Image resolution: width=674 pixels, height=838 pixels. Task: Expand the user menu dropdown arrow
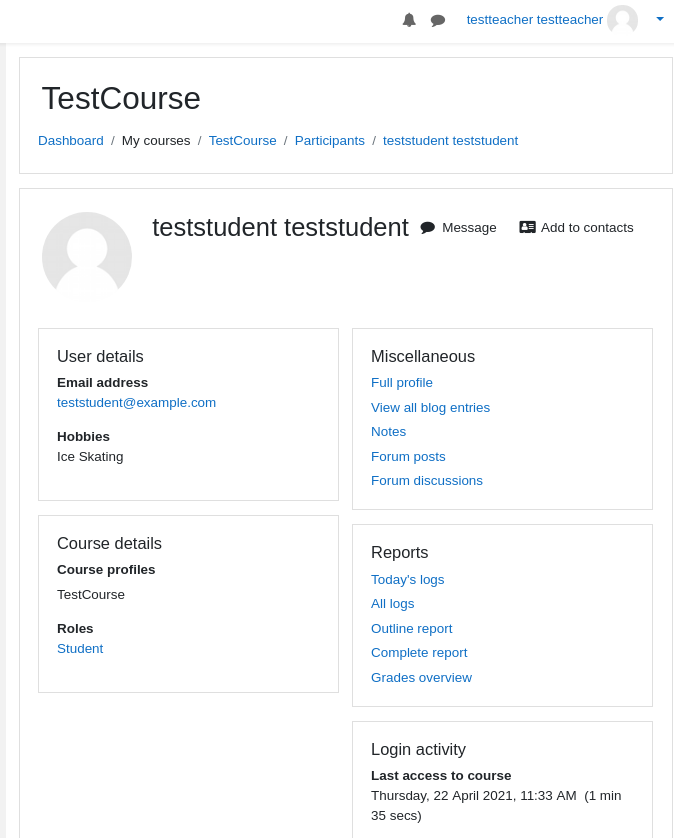pyautogui.click(x=660, y=19)
